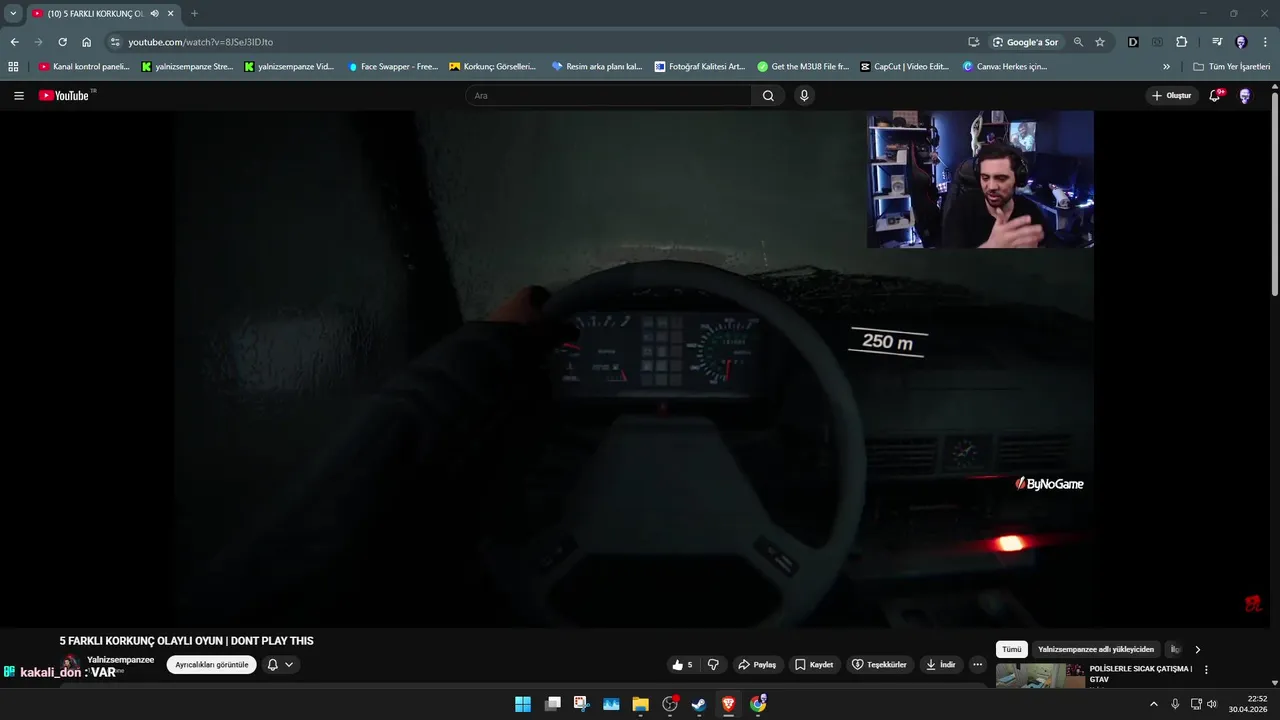Reload the current page
Image resolution: width=1280 pixels, height=720 pixels.
pyautogui.click(x=62, y=42)
